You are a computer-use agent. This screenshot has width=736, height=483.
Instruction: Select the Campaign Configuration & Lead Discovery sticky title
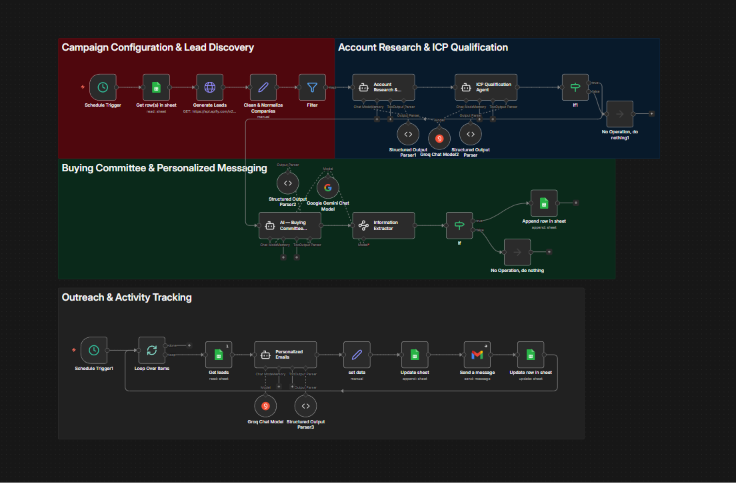click(x=158, y=47)
